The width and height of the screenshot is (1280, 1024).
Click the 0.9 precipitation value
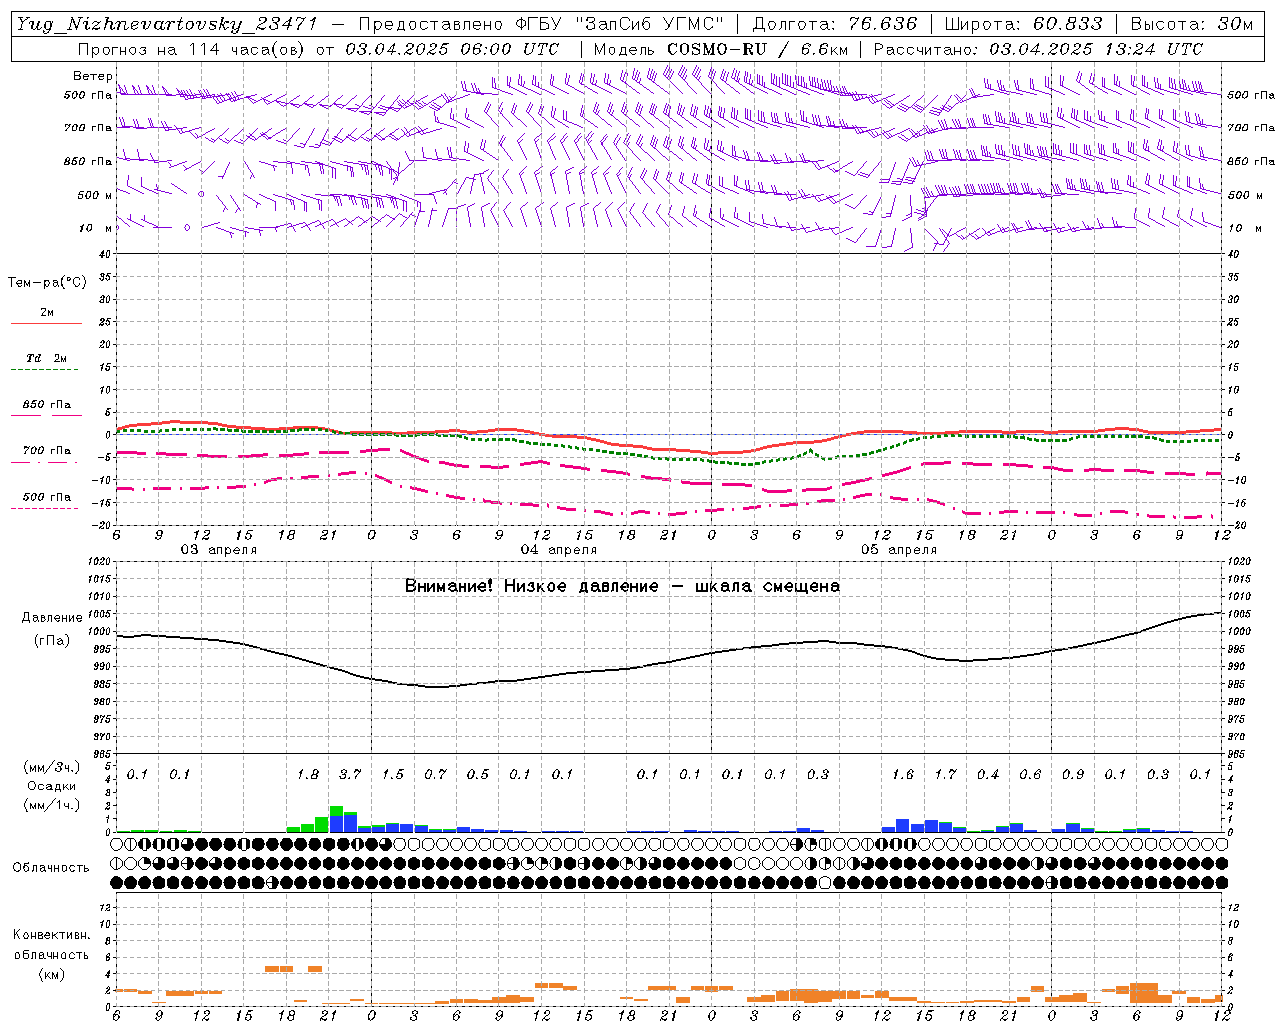pyautogui.click(x=1073, y=774)
